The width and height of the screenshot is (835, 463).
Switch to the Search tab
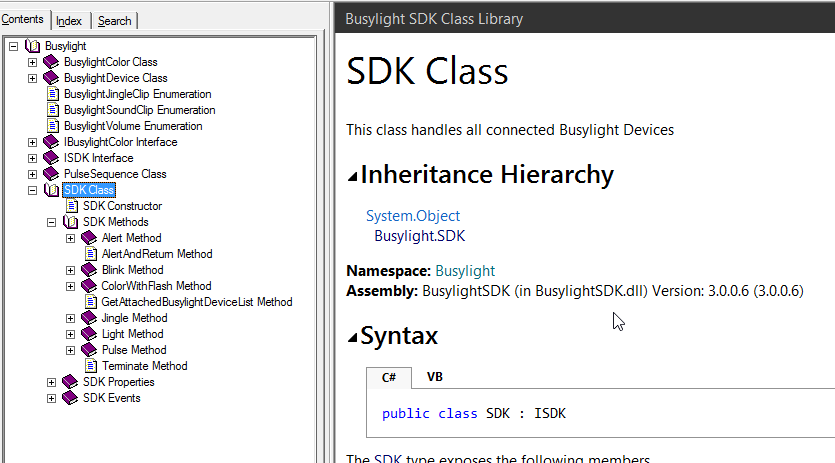pyautogui.click(x=114, y=21)
